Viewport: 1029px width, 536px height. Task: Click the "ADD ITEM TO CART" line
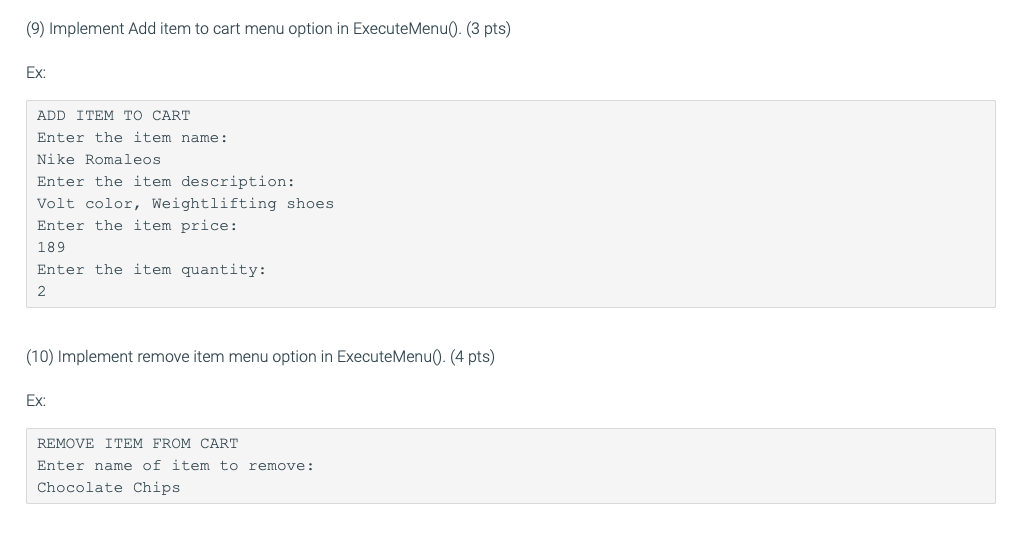[113, 116]
